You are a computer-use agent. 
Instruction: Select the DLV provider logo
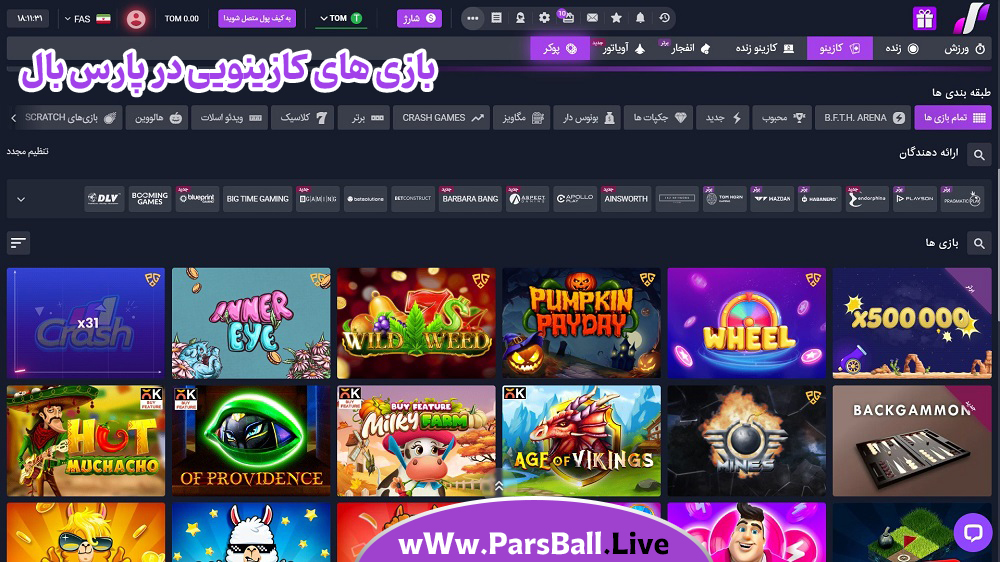point(104,199)
